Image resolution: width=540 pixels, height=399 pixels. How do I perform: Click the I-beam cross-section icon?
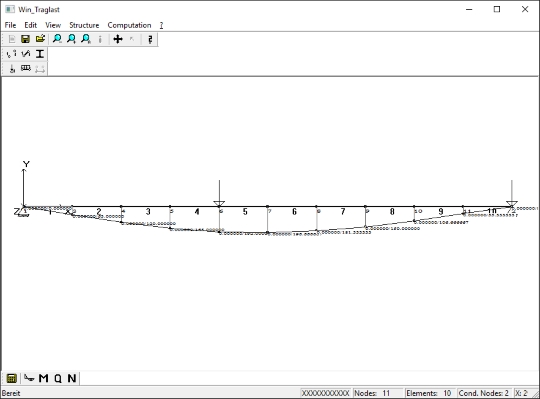click(40, 54)
